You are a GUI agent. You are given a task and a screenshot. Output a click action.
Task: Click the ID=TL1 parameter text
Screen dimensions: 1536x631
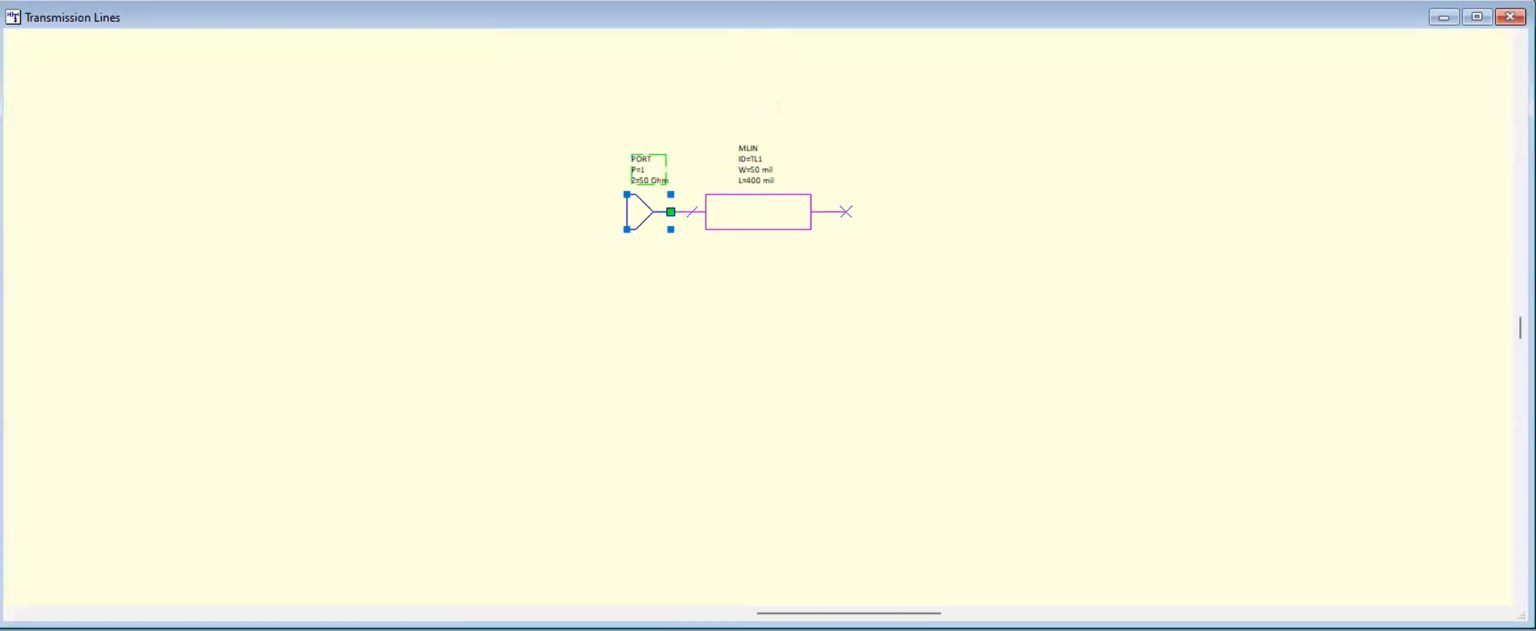[x=750, y=159]
